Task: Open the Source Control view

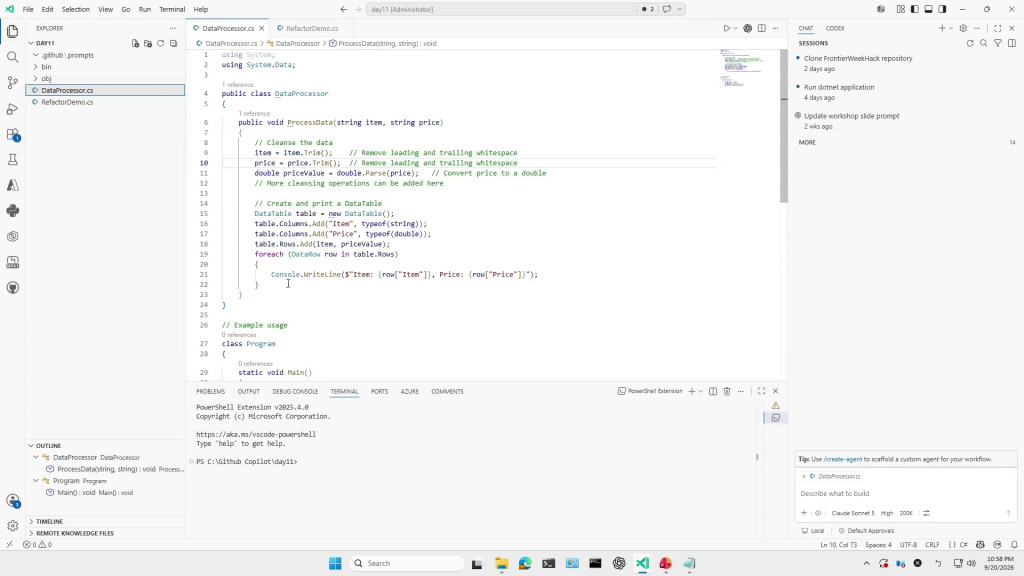Action: [x=12, y=82]
